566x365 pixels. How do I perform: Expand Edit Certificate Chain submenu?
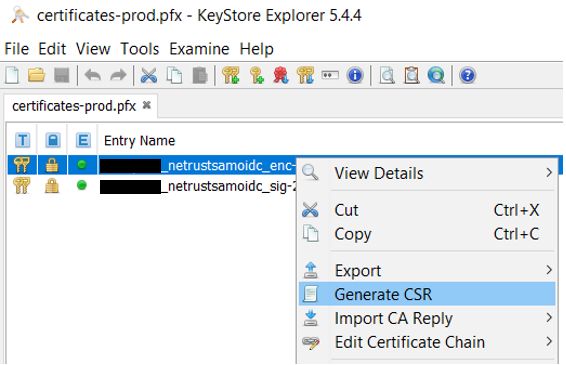click(x=427, y=342)
